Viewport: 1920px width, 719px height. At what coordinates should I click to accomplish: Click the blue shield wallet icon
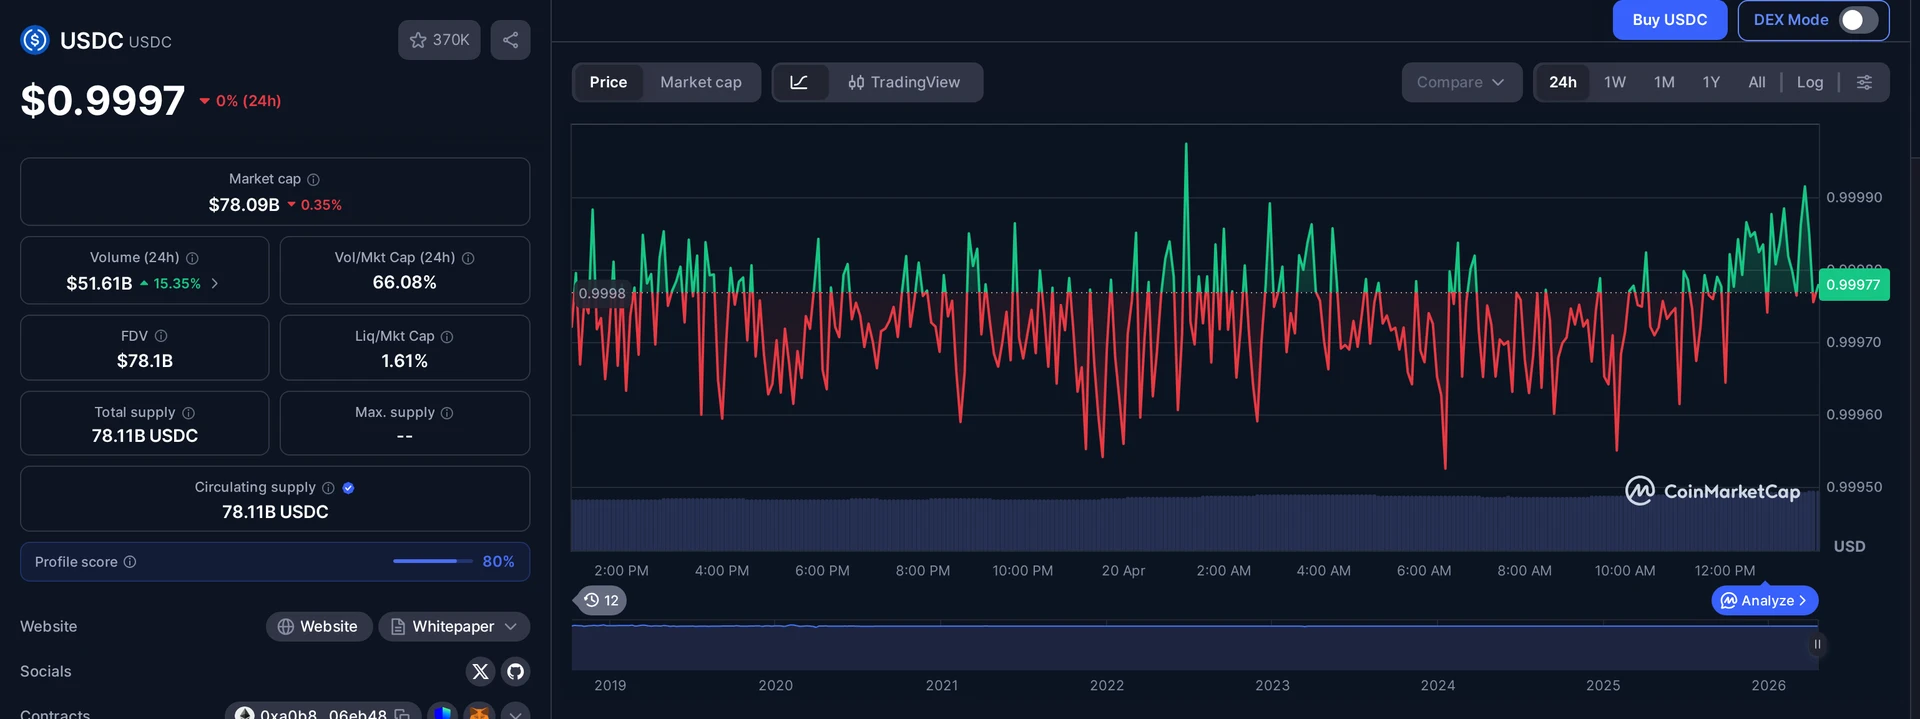tap(443, 712)
